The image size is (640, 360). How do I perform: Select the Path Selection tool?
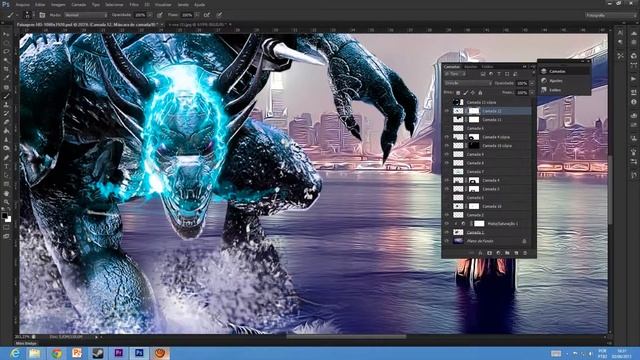pyautogui.click(x=6, y=175)
